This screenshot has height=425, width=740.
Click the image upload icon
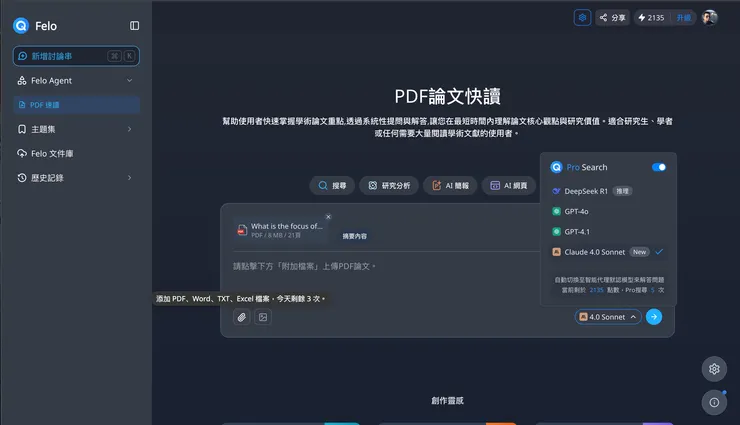(x=263, y=317)
